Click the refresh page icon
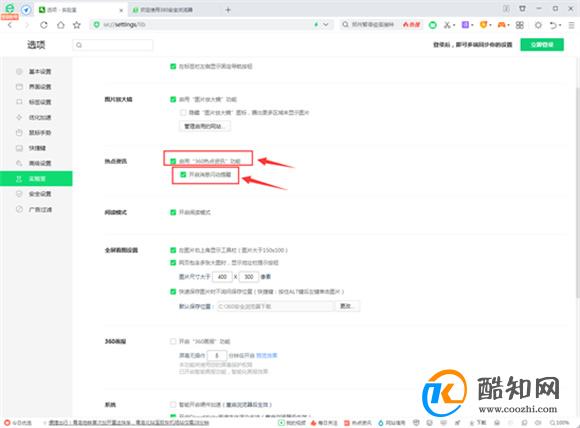The height and width of the screenshot is (428, 580). (44, 25)
